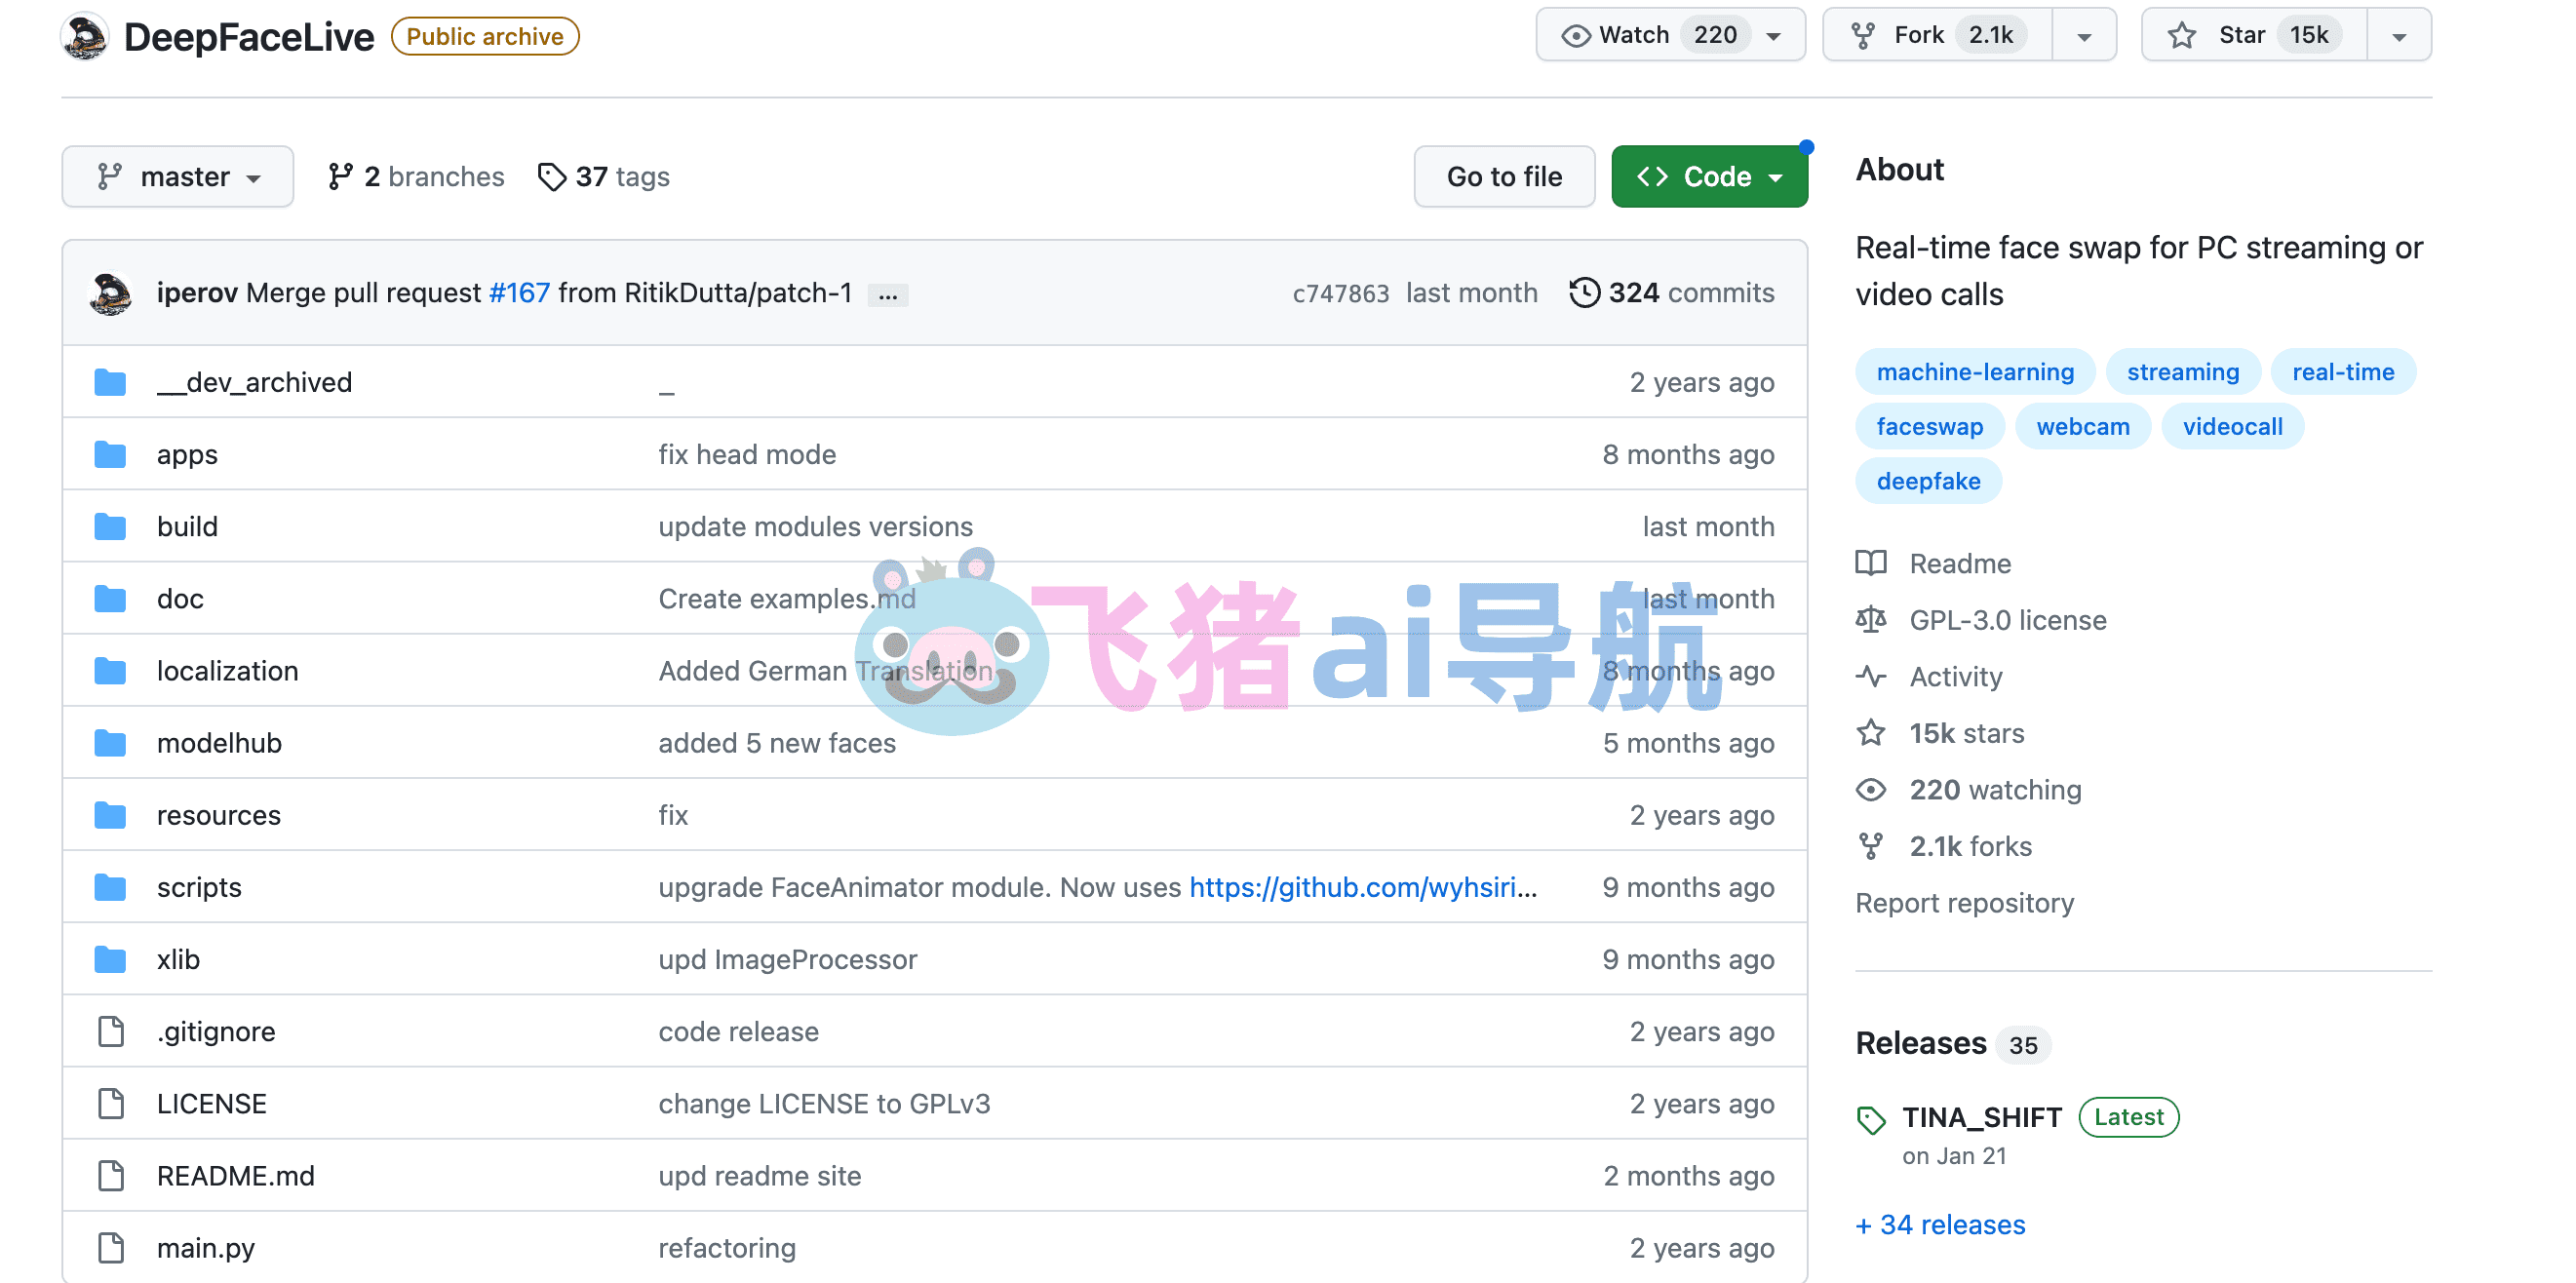2576x1283 pixels.
Task: Select the webcam topic tag
Action: (x=2082, y=427)
